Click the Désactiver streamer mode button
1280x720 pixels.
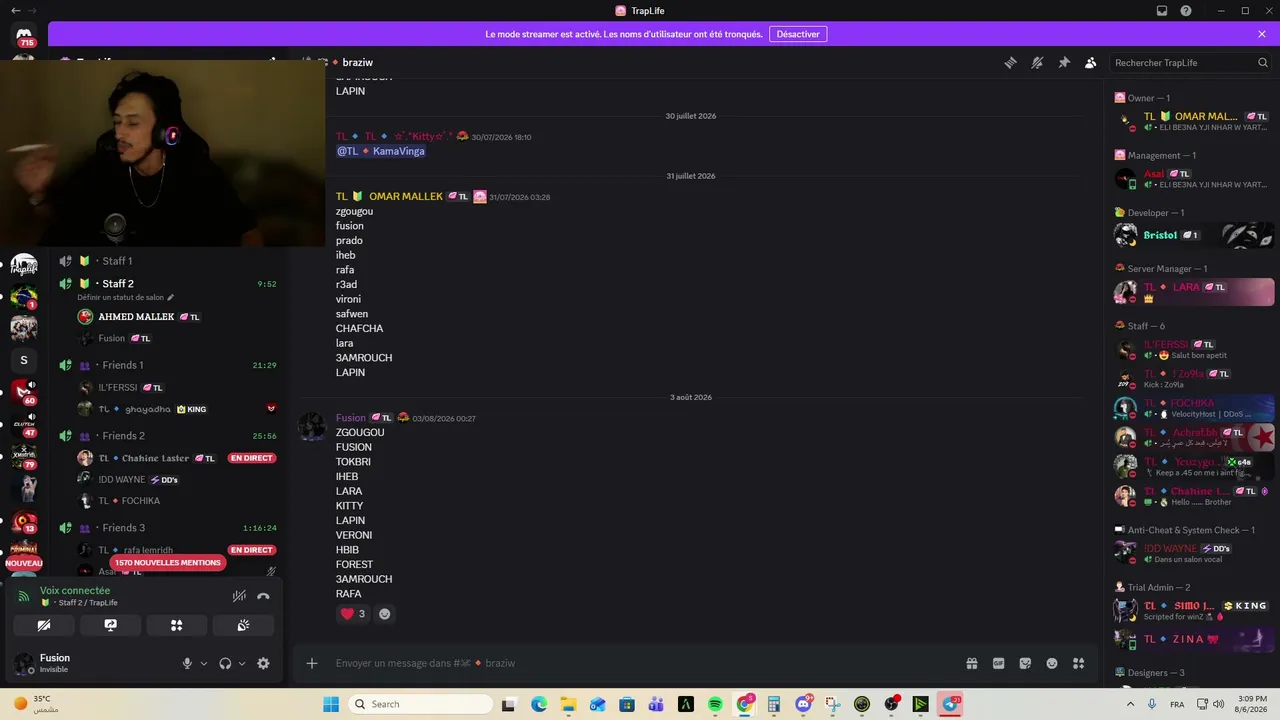pos(798,34)
